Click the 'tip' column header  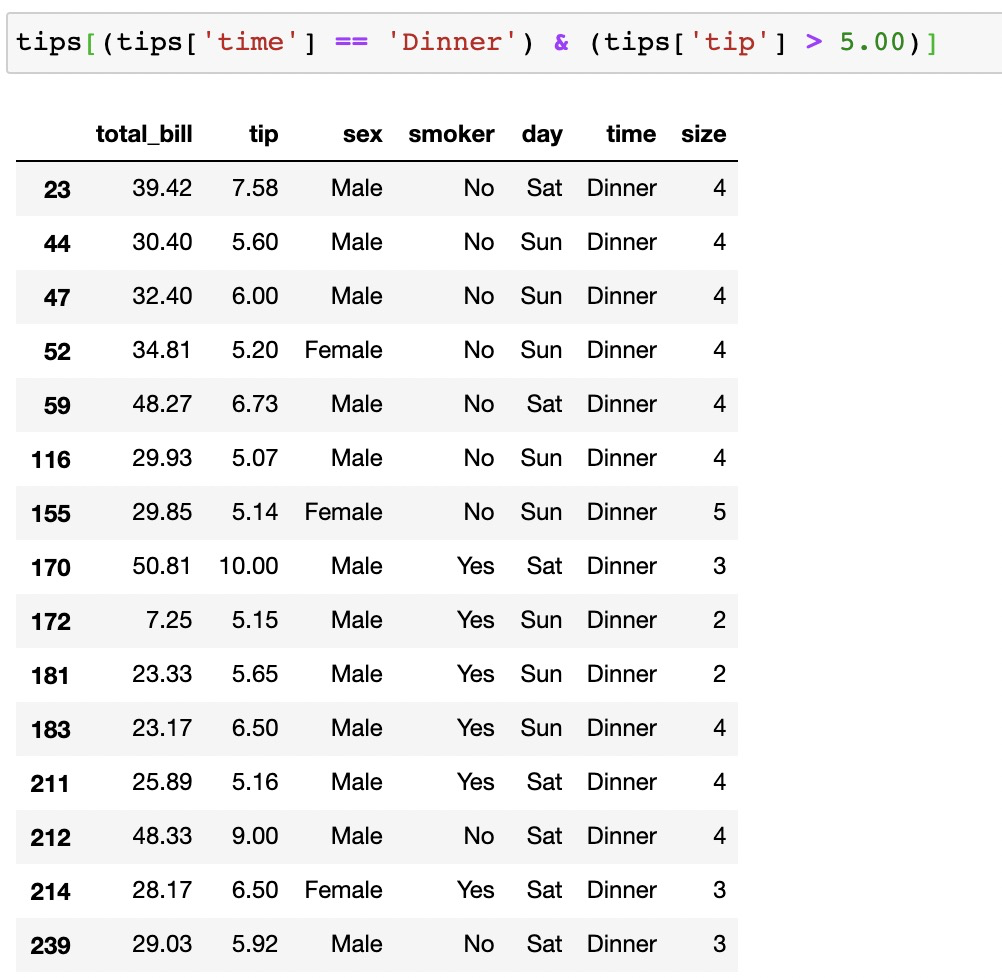[263, 134]
